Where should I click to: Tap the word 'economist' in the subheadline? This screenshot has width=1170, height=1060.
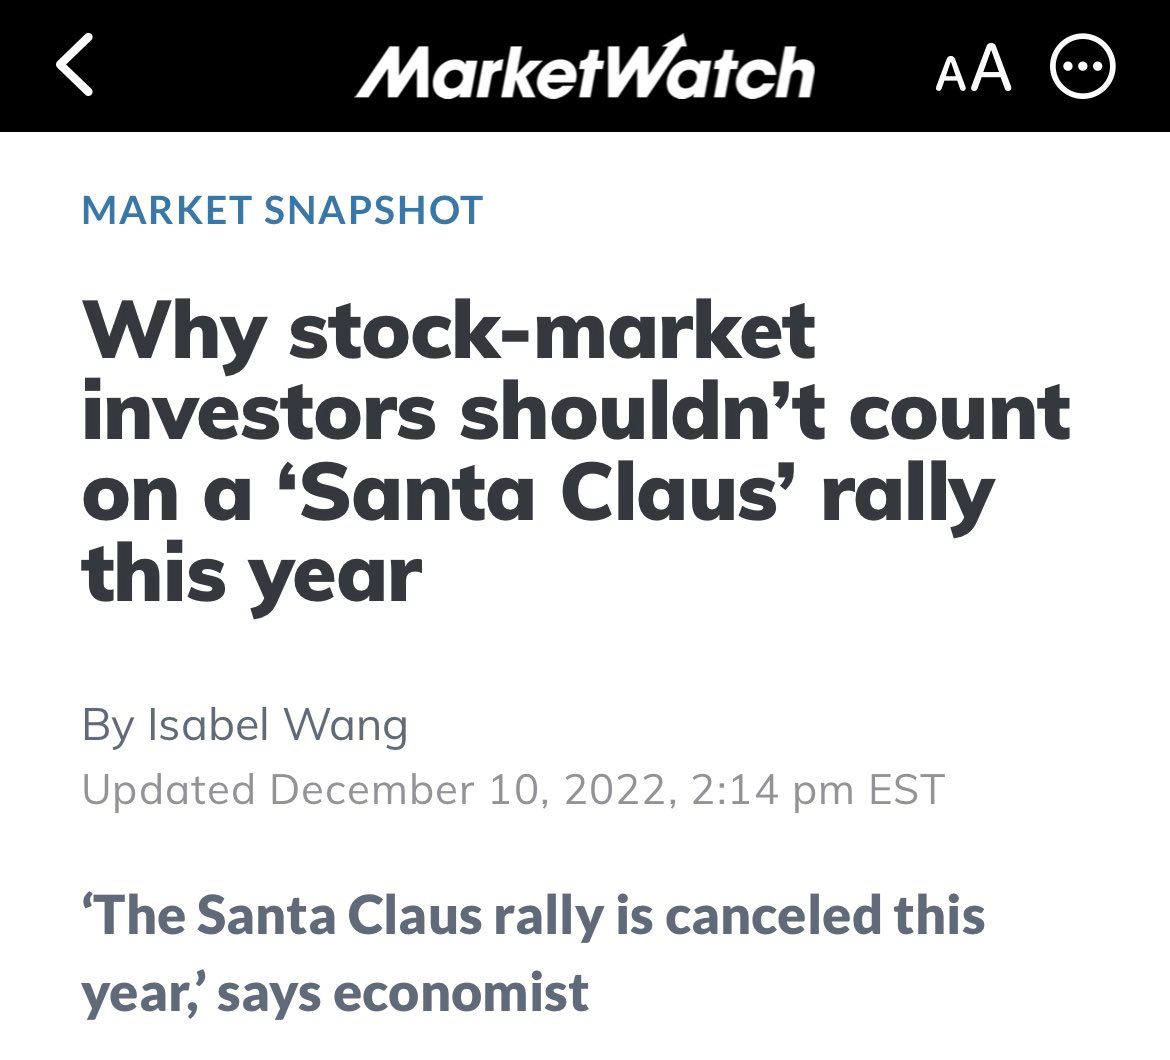460,992
